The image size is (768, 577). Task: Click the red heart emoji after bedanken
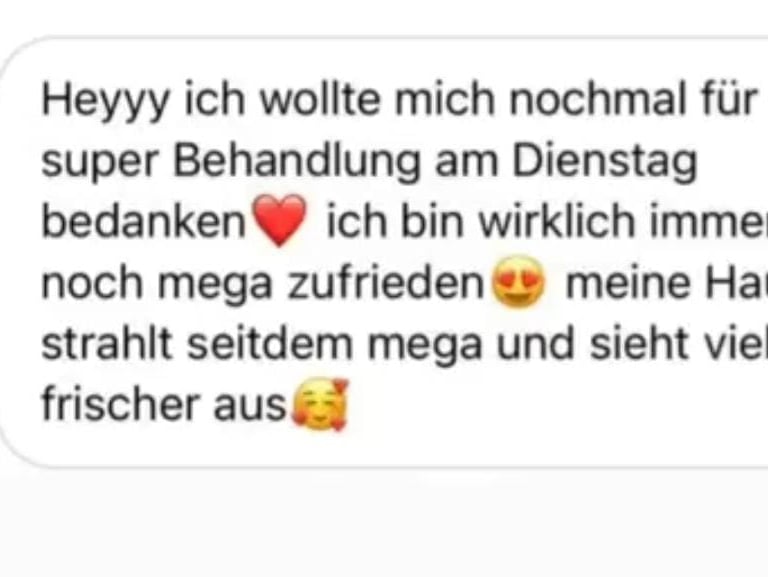pyautogui.click(x=279, y=220)
